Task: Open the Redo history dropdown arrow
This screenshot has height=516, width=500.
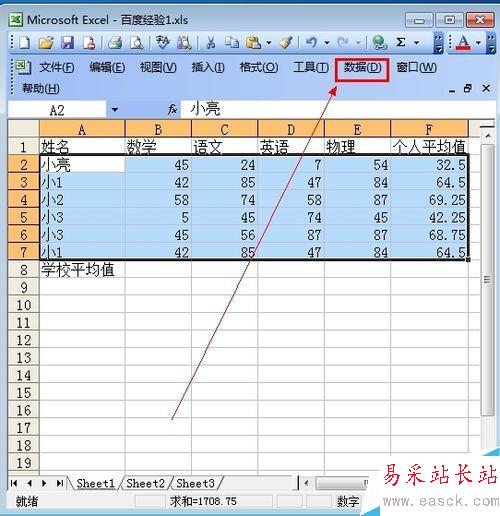Action: pyautogui.click(x=358, y=43)
